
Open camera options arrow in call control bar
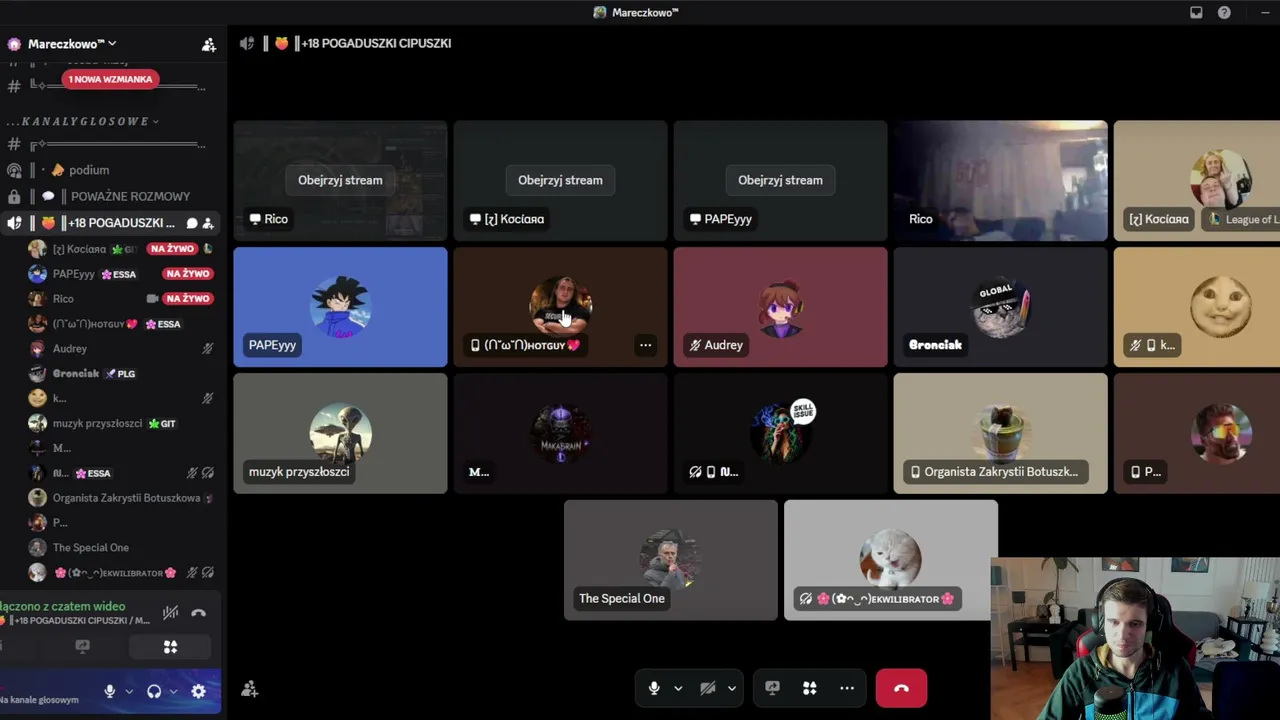click(732, 688)
